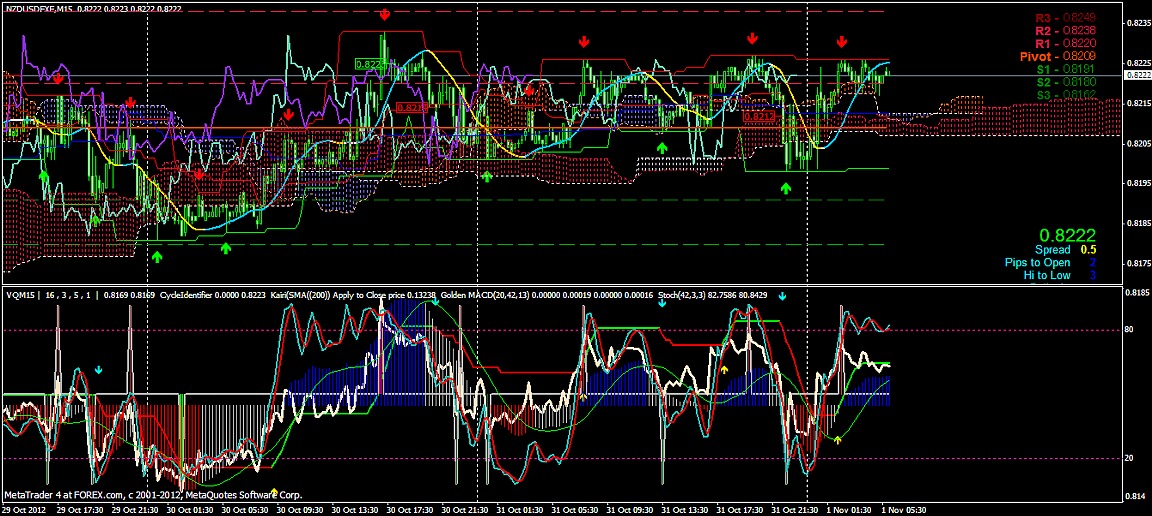Click the green 0.8223 price box label

(370, 63)
